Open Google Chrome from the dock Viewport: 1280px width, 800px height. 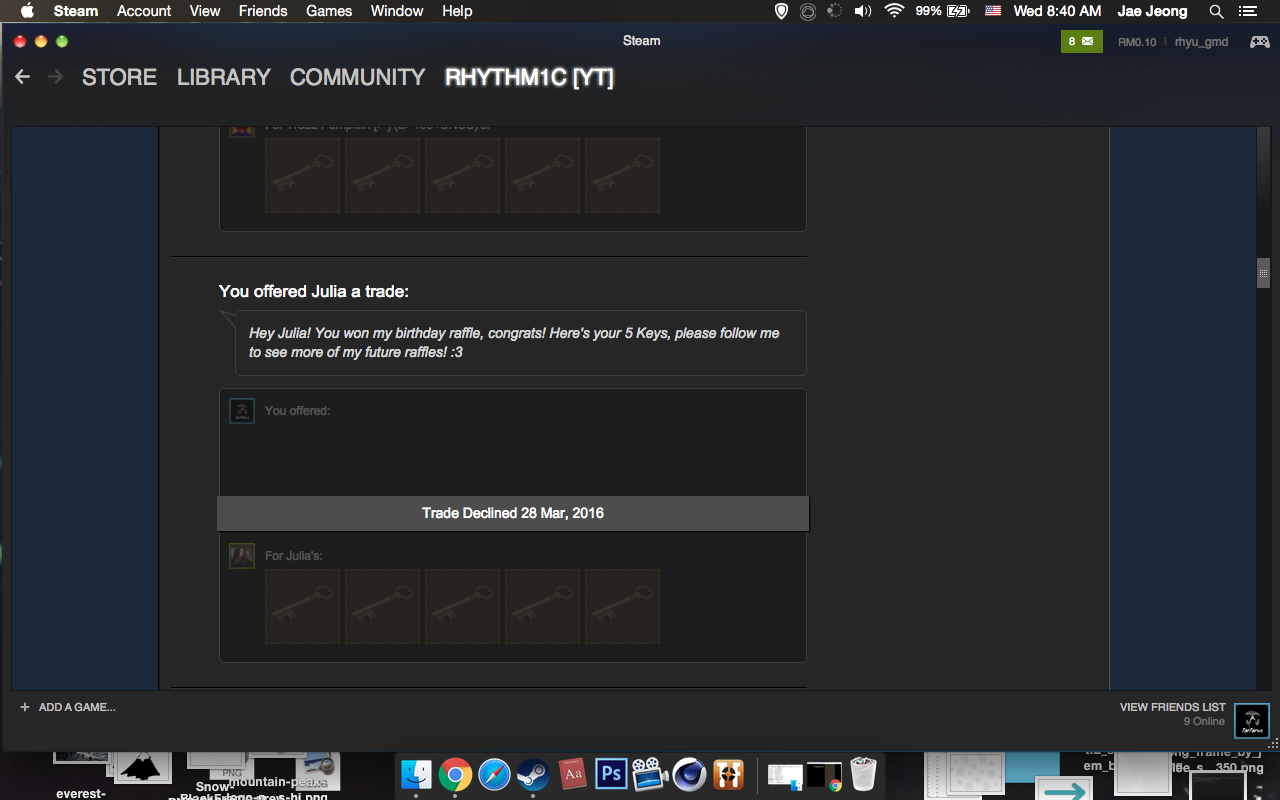[x=455, y=774]
